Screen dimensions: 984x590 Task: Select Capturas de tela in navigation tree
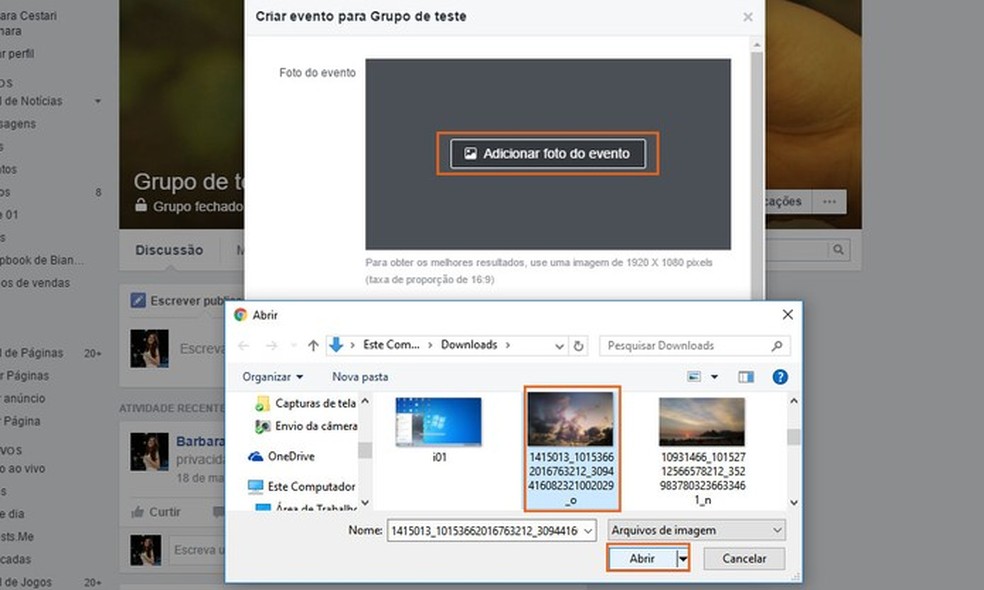pyautogui.click(x=315, y=403)
